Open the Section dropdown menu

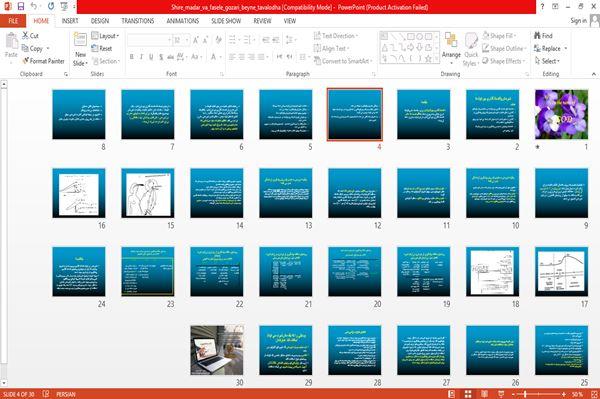point(105,61)
